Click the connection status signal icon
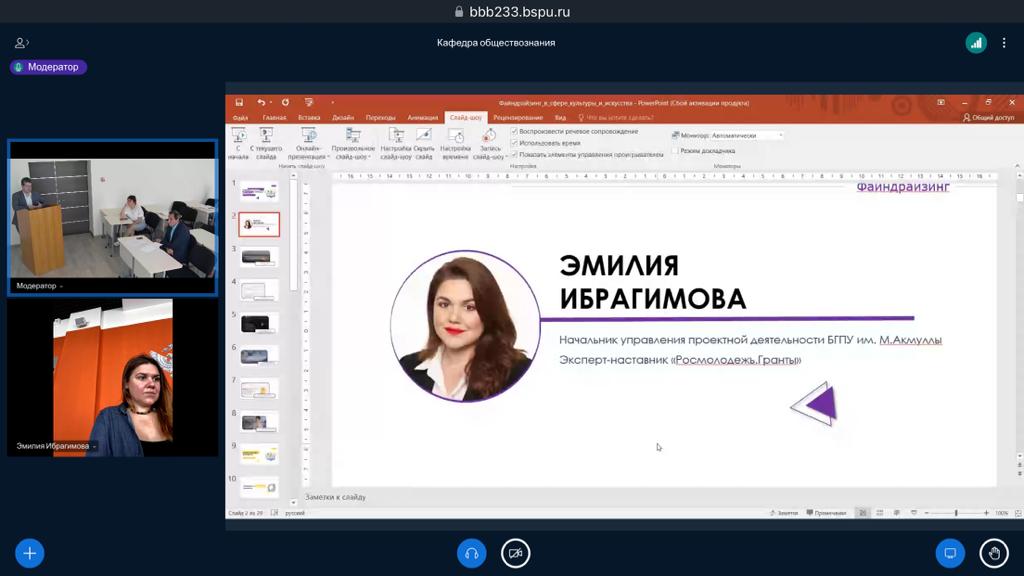Viewport: 1024px width, 576px height. point(975,43)
